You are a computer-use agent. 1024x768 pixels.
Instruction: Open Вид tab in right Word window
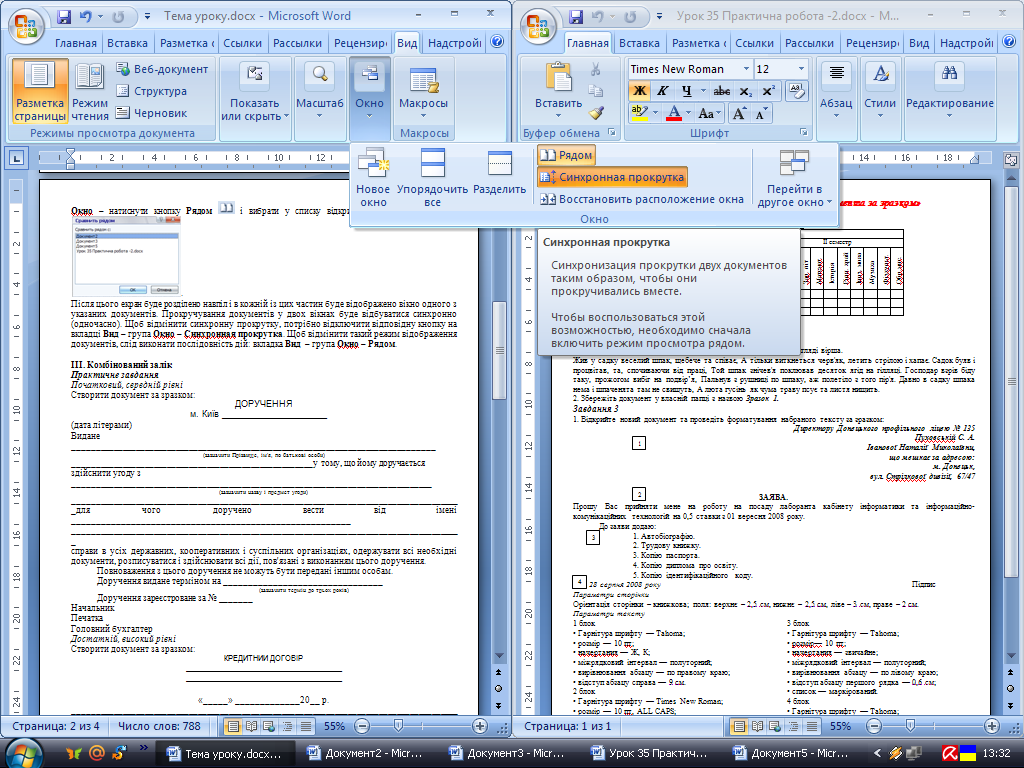[x=919, y=43]
